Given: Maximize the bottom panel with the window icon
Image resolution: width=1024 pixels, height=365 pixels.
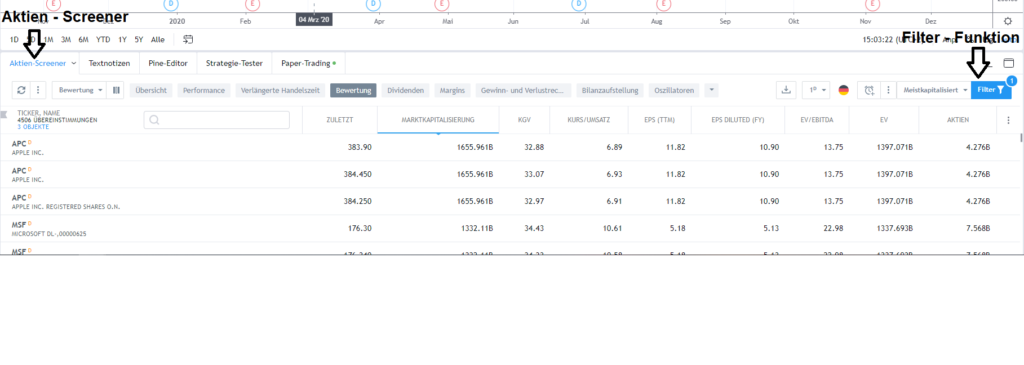Looking at the screenshot, I should tap(1009, 63).
